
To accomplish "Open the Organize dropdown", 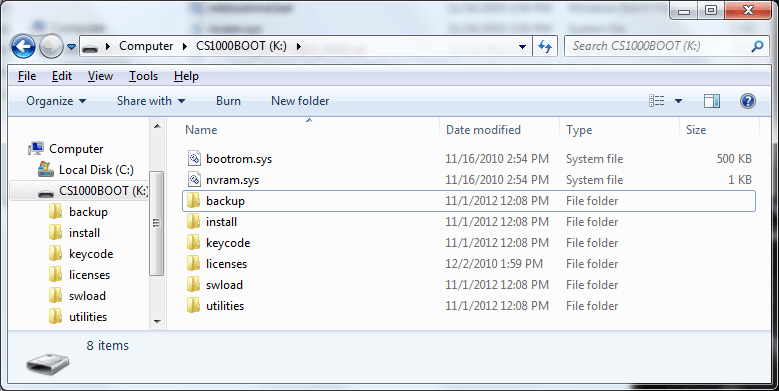I will pyautogui.click(x=56, y=101).
